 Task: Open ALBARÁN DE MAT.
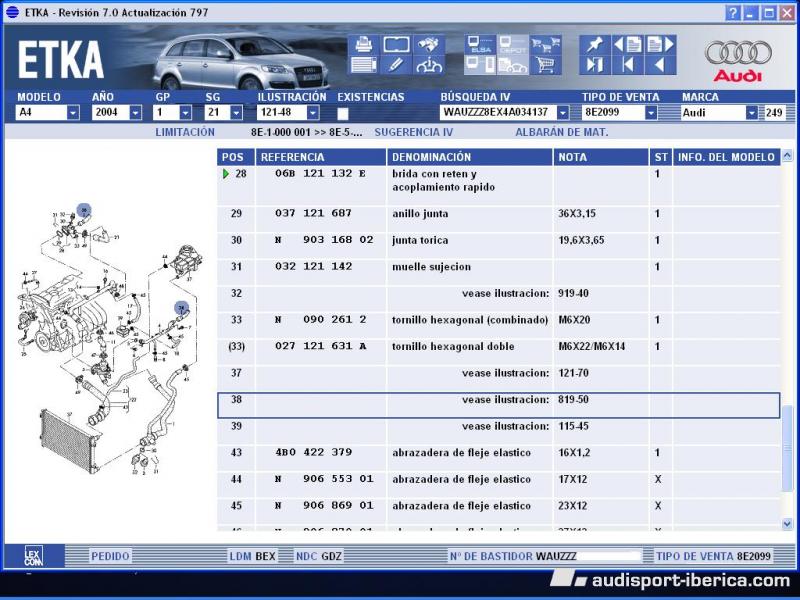[x=562, y=133]
